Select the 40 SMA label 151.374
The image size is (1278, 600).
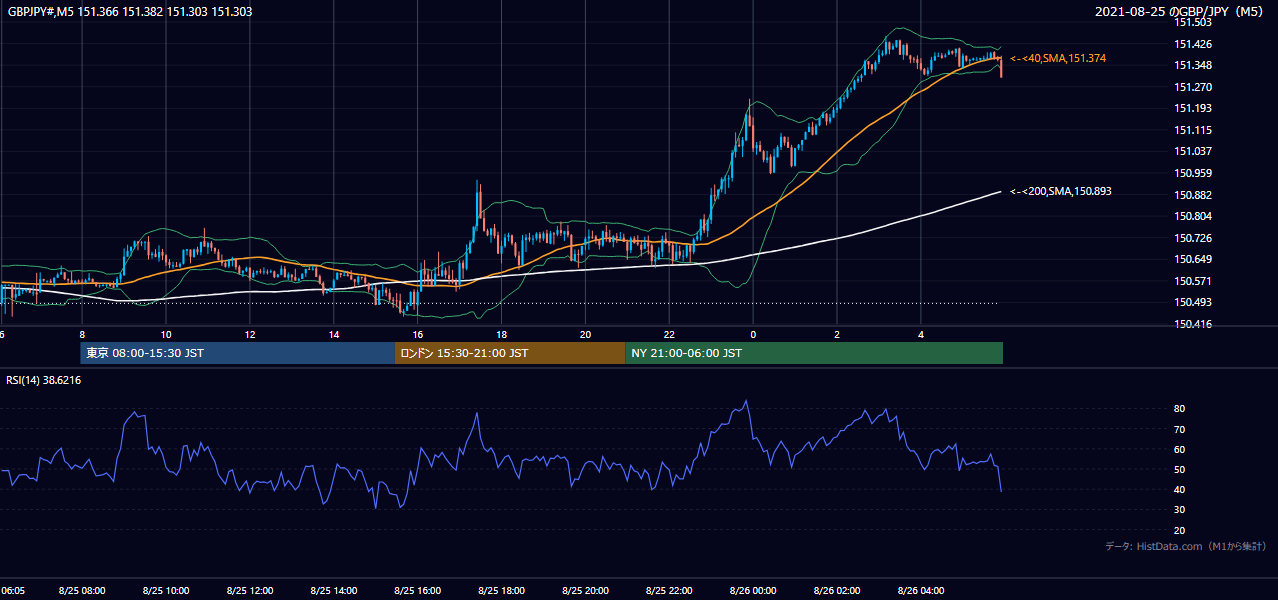click(1058, 59)
